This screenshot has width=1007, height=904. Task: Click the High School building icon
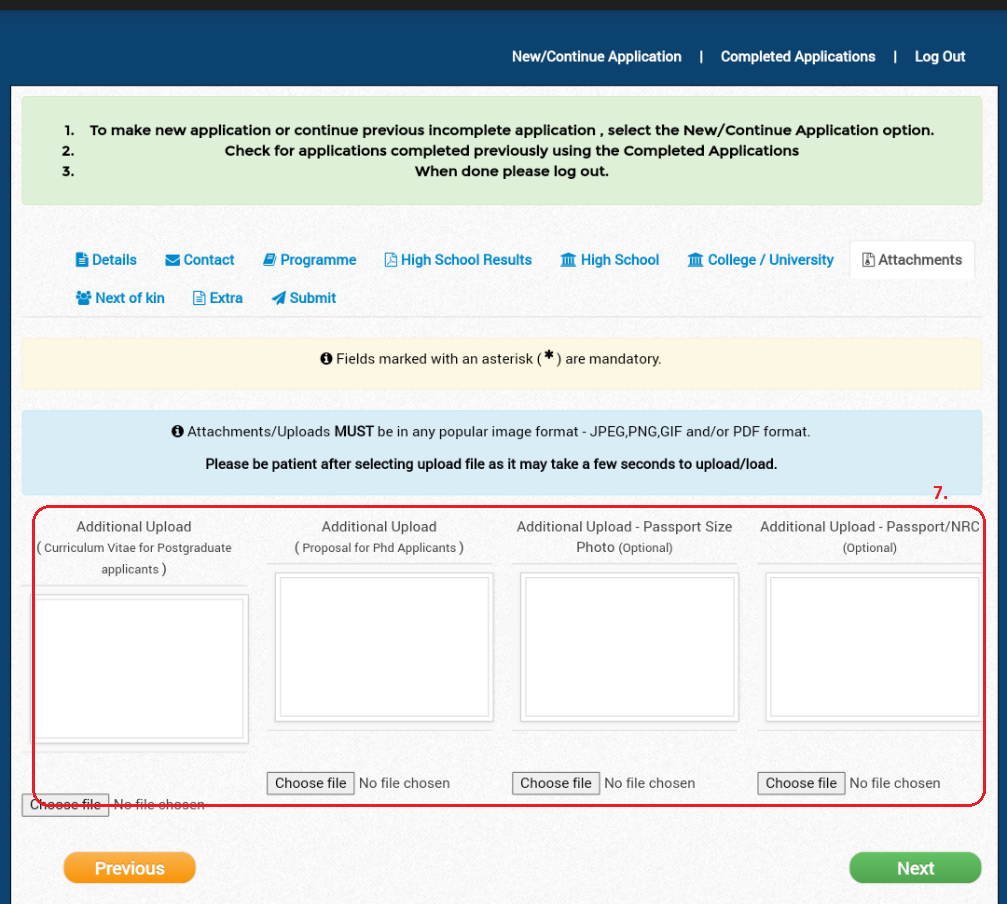click(568, 260)
